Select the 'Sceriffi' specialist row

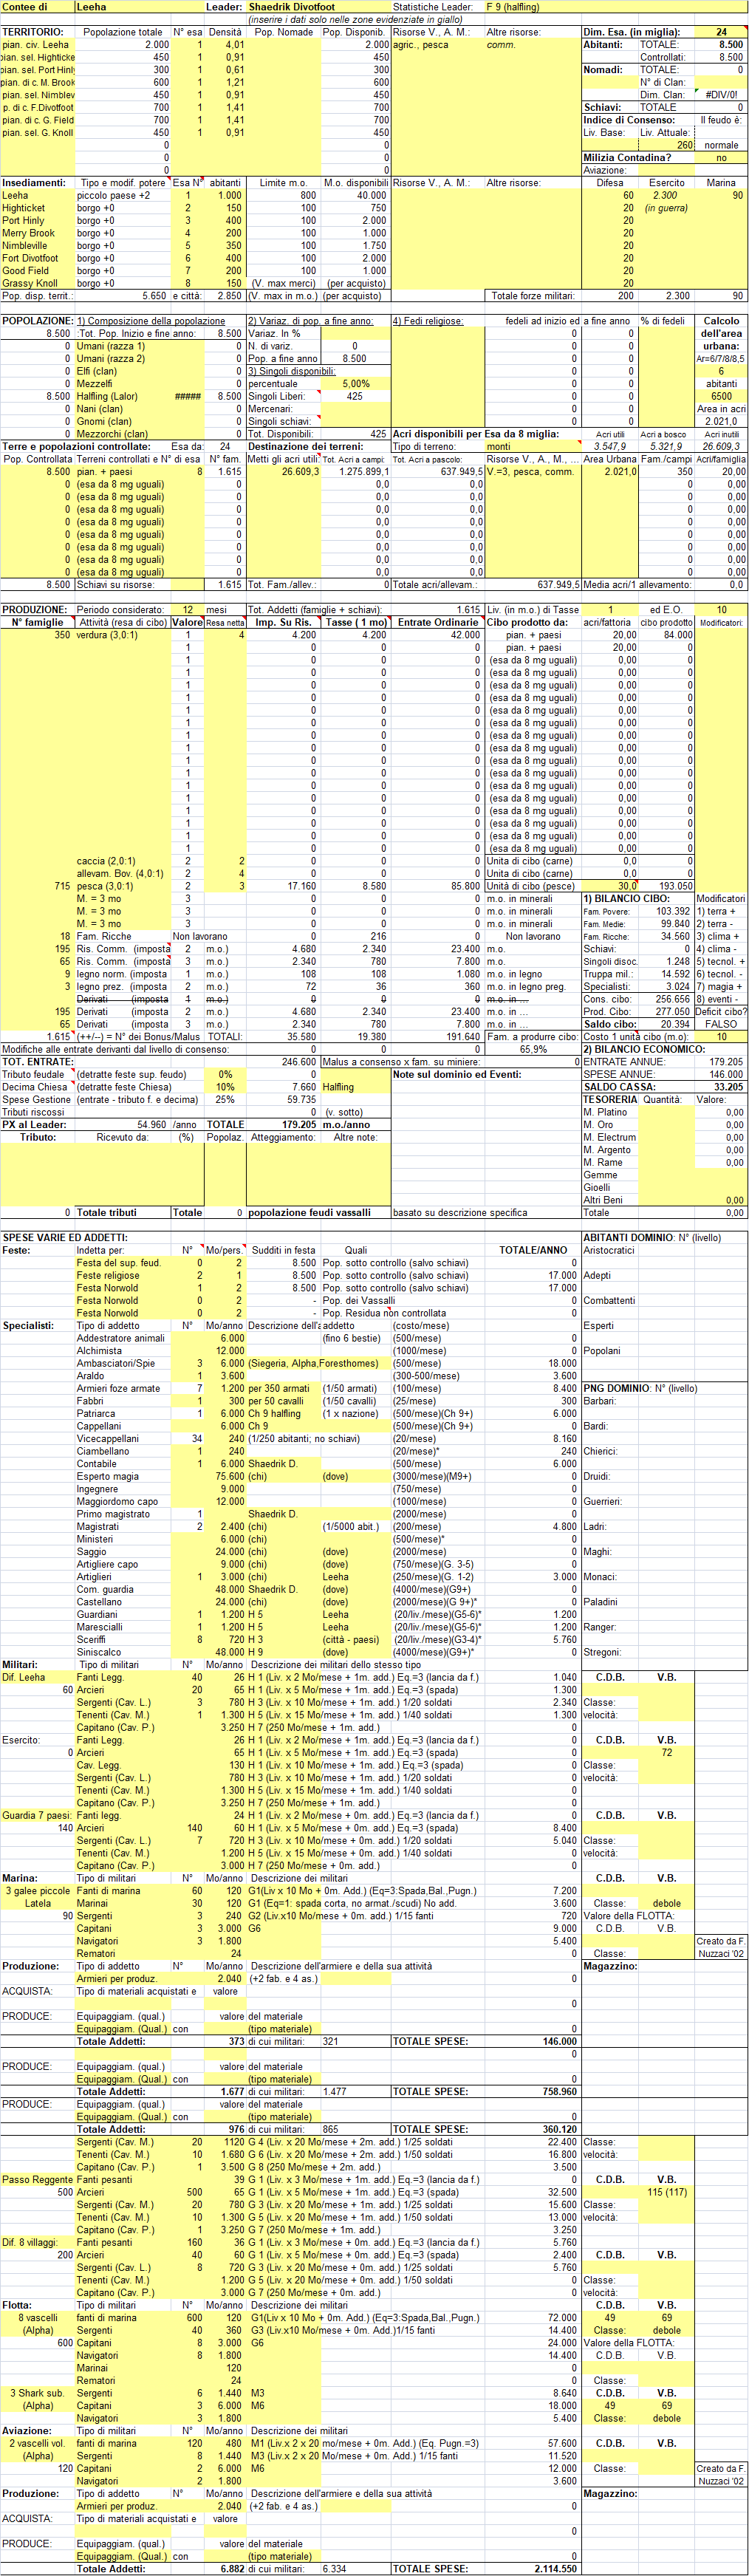pos(91,1640)
